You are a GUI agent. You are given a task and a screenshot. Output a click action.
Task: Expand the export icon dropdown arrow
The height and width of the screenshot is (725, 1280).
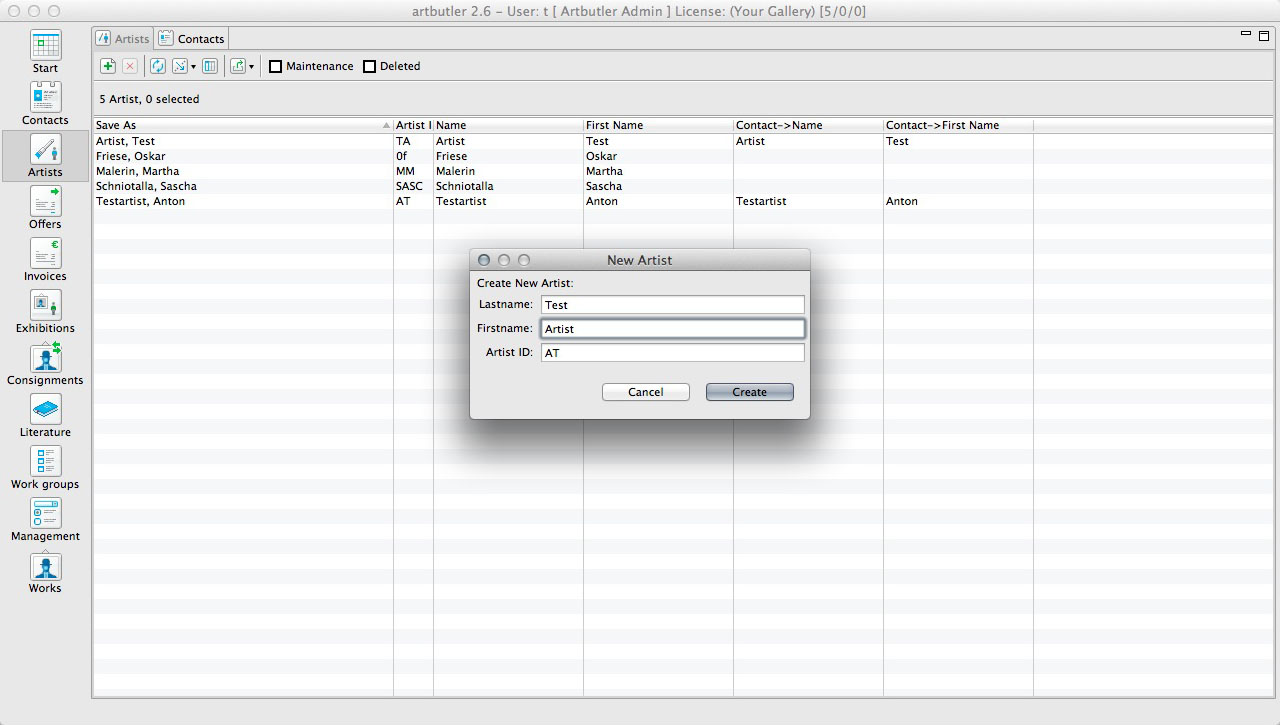tap(251, 67)
